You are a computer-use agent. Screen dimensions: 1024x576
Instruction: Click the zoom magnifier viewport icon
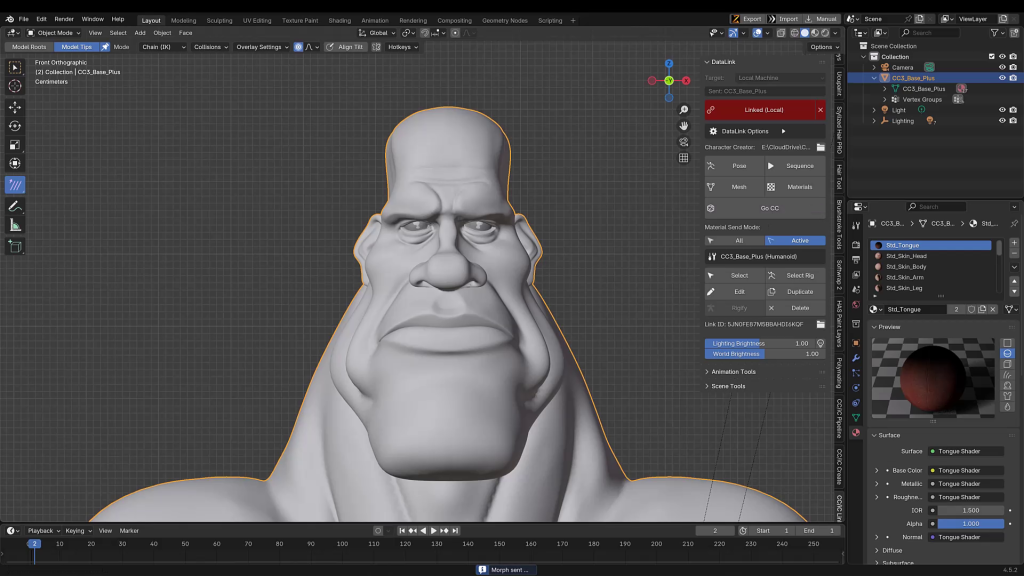pyautogui.click(x=684, y=110)
